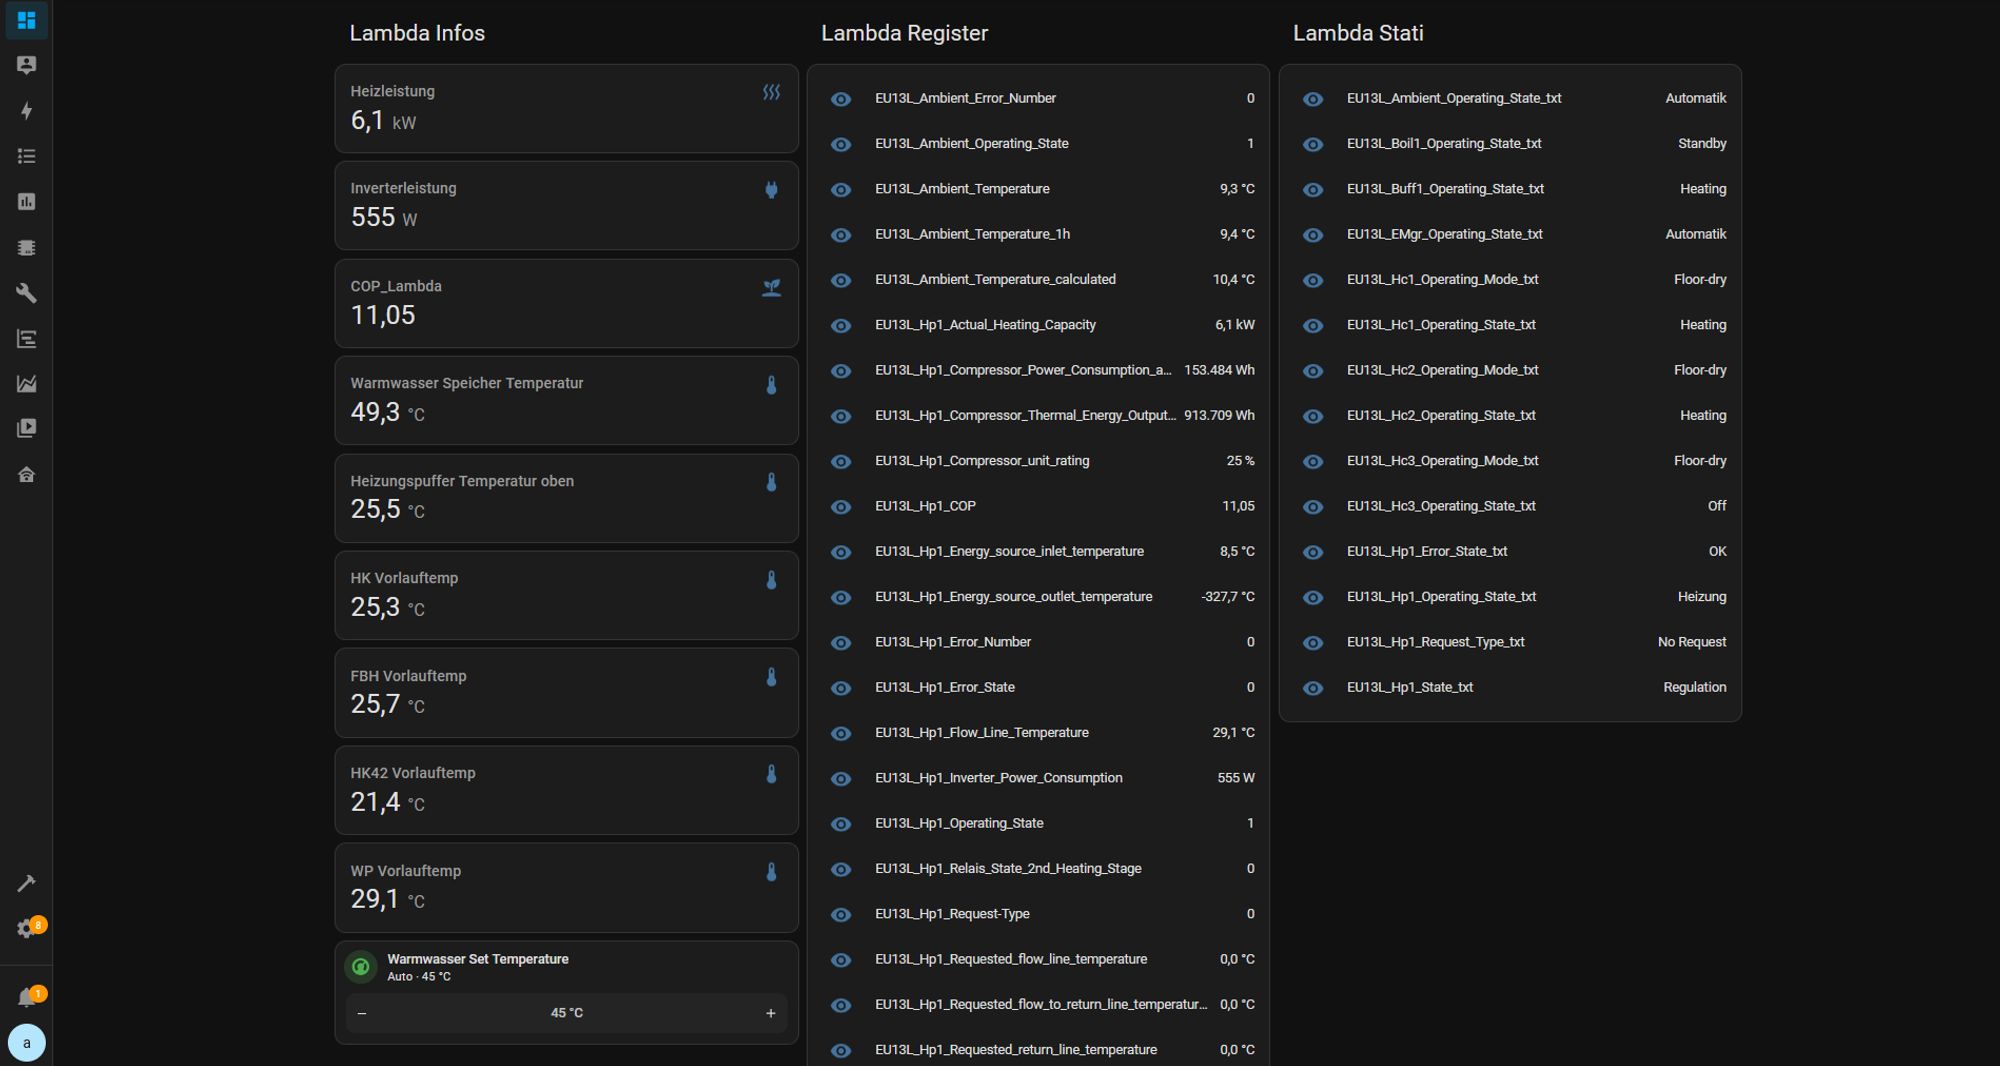
Task: Select EU13L_Hp1_Request-Type entity row
Action: point(1038,914)
